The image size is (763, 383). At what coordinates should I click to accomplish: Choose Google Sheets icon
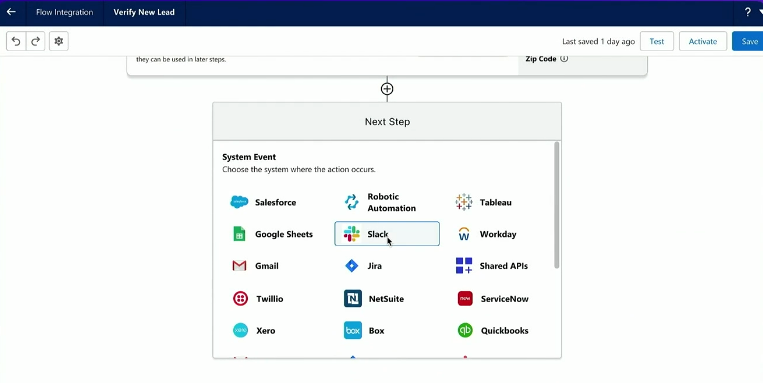(x=239, y=234)
